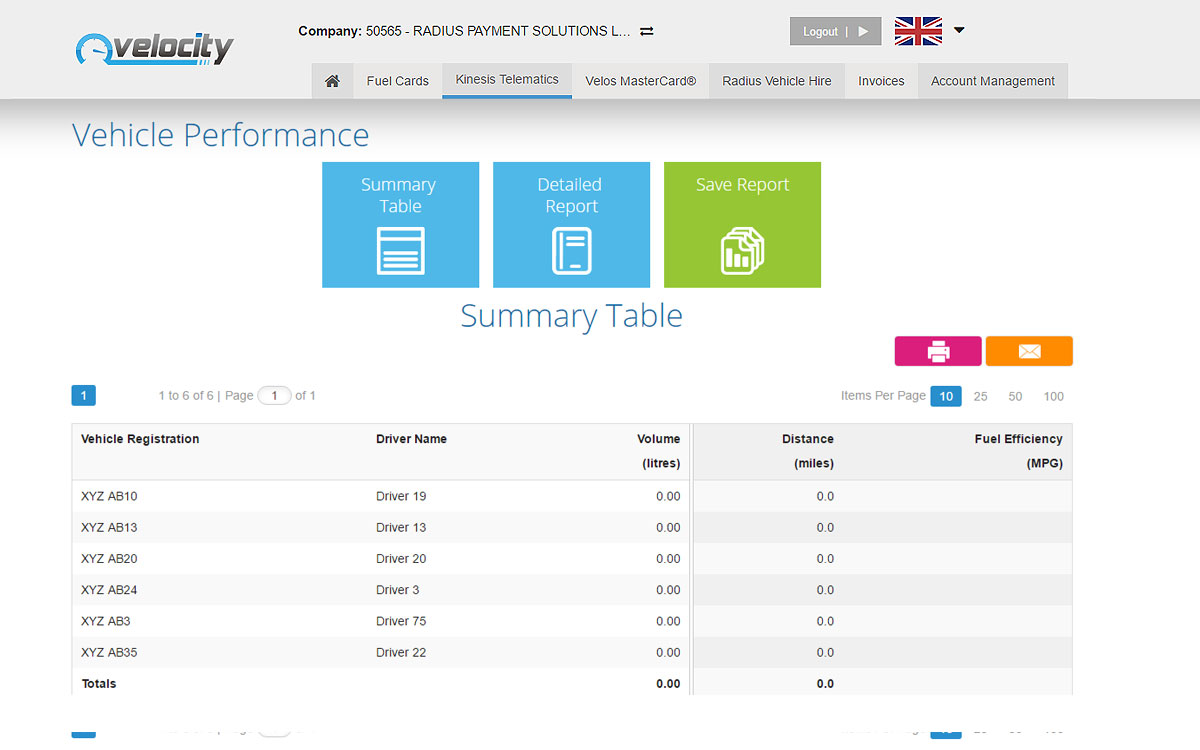Viewport: 1200px width, 750px height.
Task: Select the Kinesis Telematics tab
Action: click(507, 80)
